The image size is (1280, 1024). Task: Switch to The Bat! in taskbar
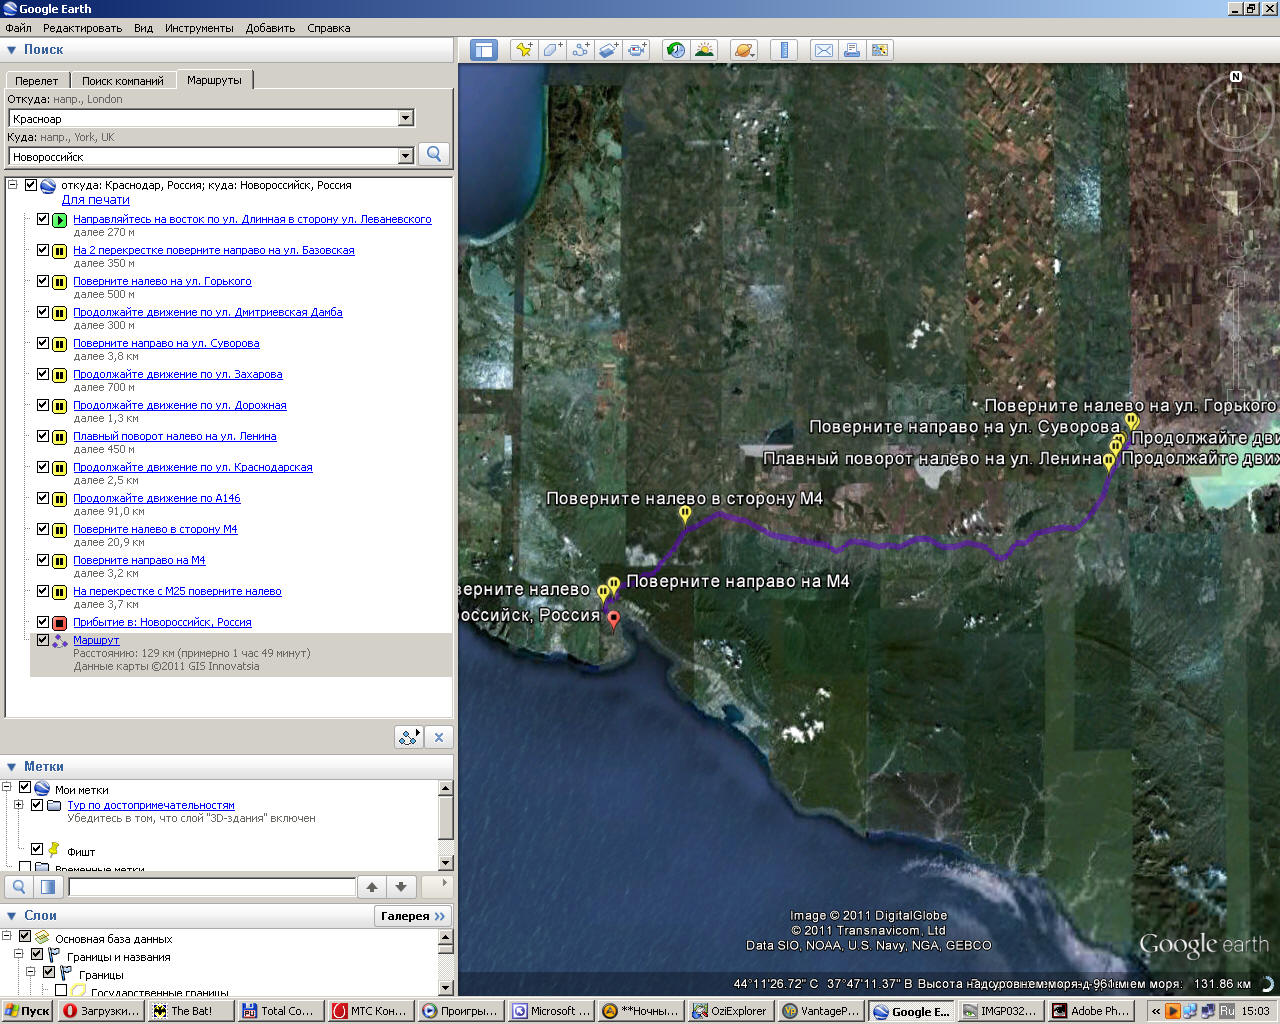point(191,1011)
